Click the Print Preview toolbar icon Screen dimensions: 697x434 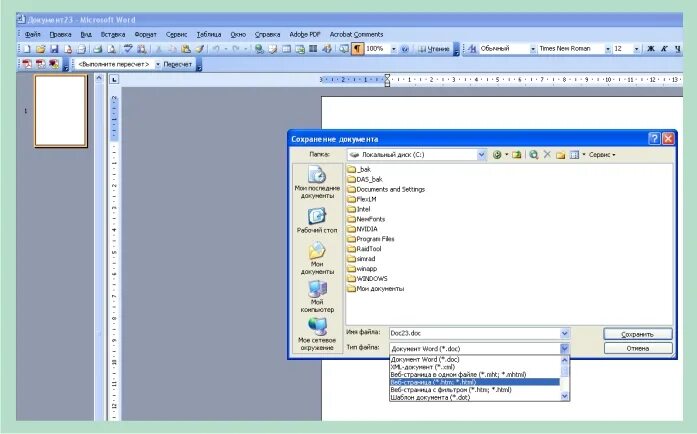pyautogui.click(x=111, y=49)
